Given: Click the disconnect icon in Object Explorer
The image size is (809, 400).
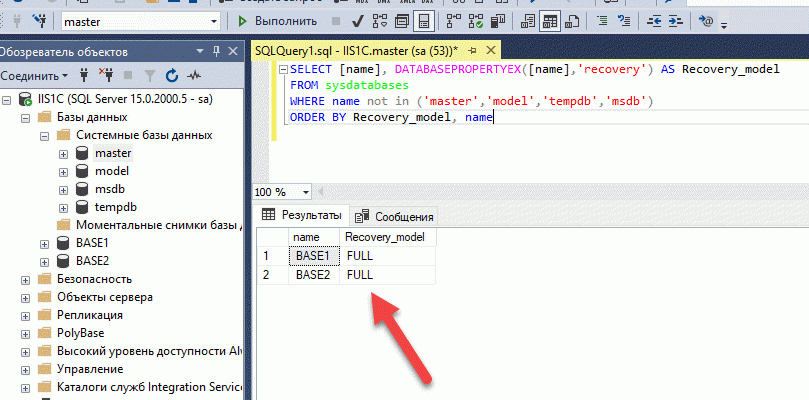Looking at the screenshot, I should coord(107,75).
